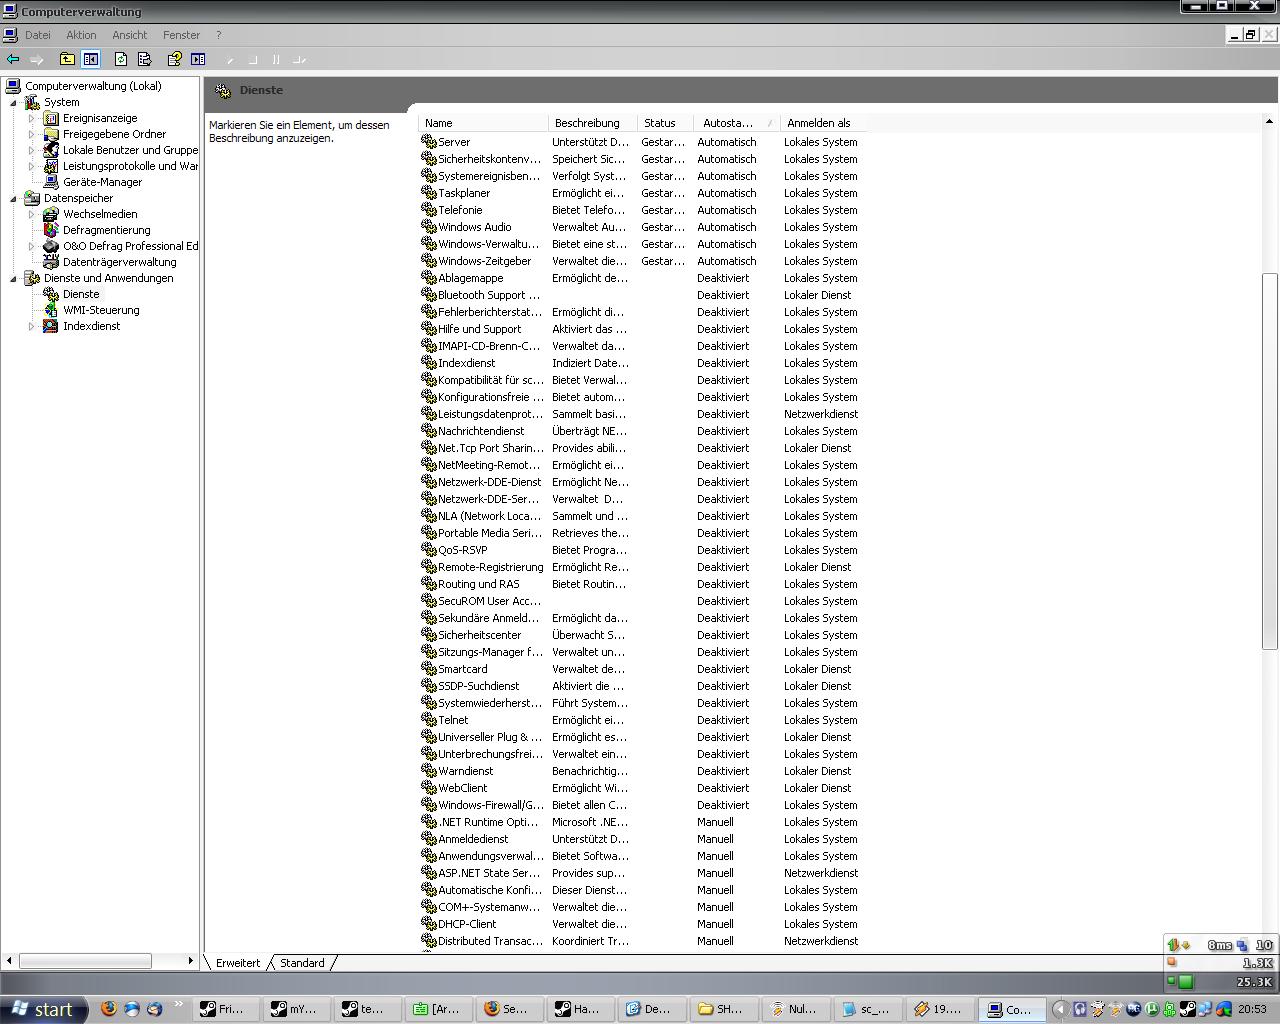1280x1024 pixels.
Task: Click the Help toolbar icon
Action: coord(174,59)
